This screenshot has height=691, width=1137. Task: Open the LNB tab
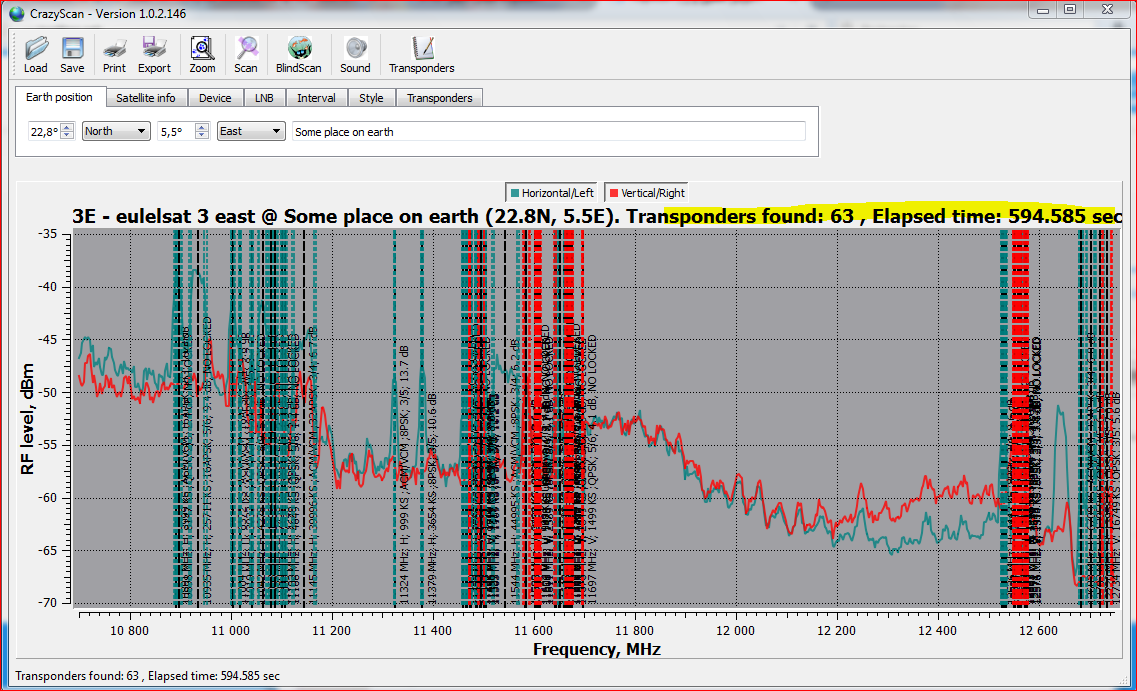[264, 98]
